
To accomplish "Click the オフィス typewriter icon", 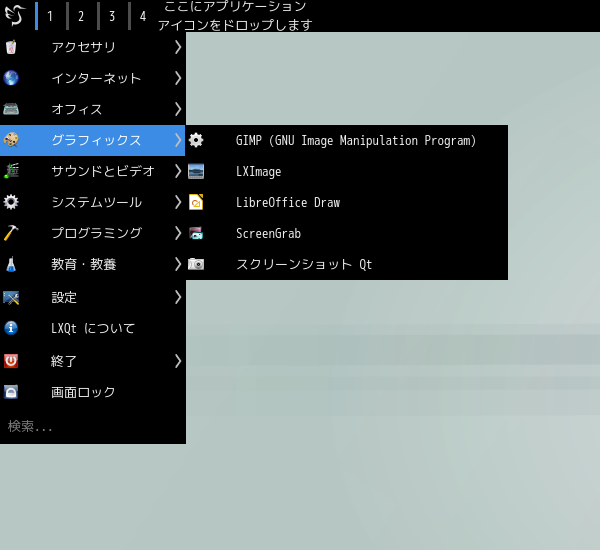I will coord(11,109).
